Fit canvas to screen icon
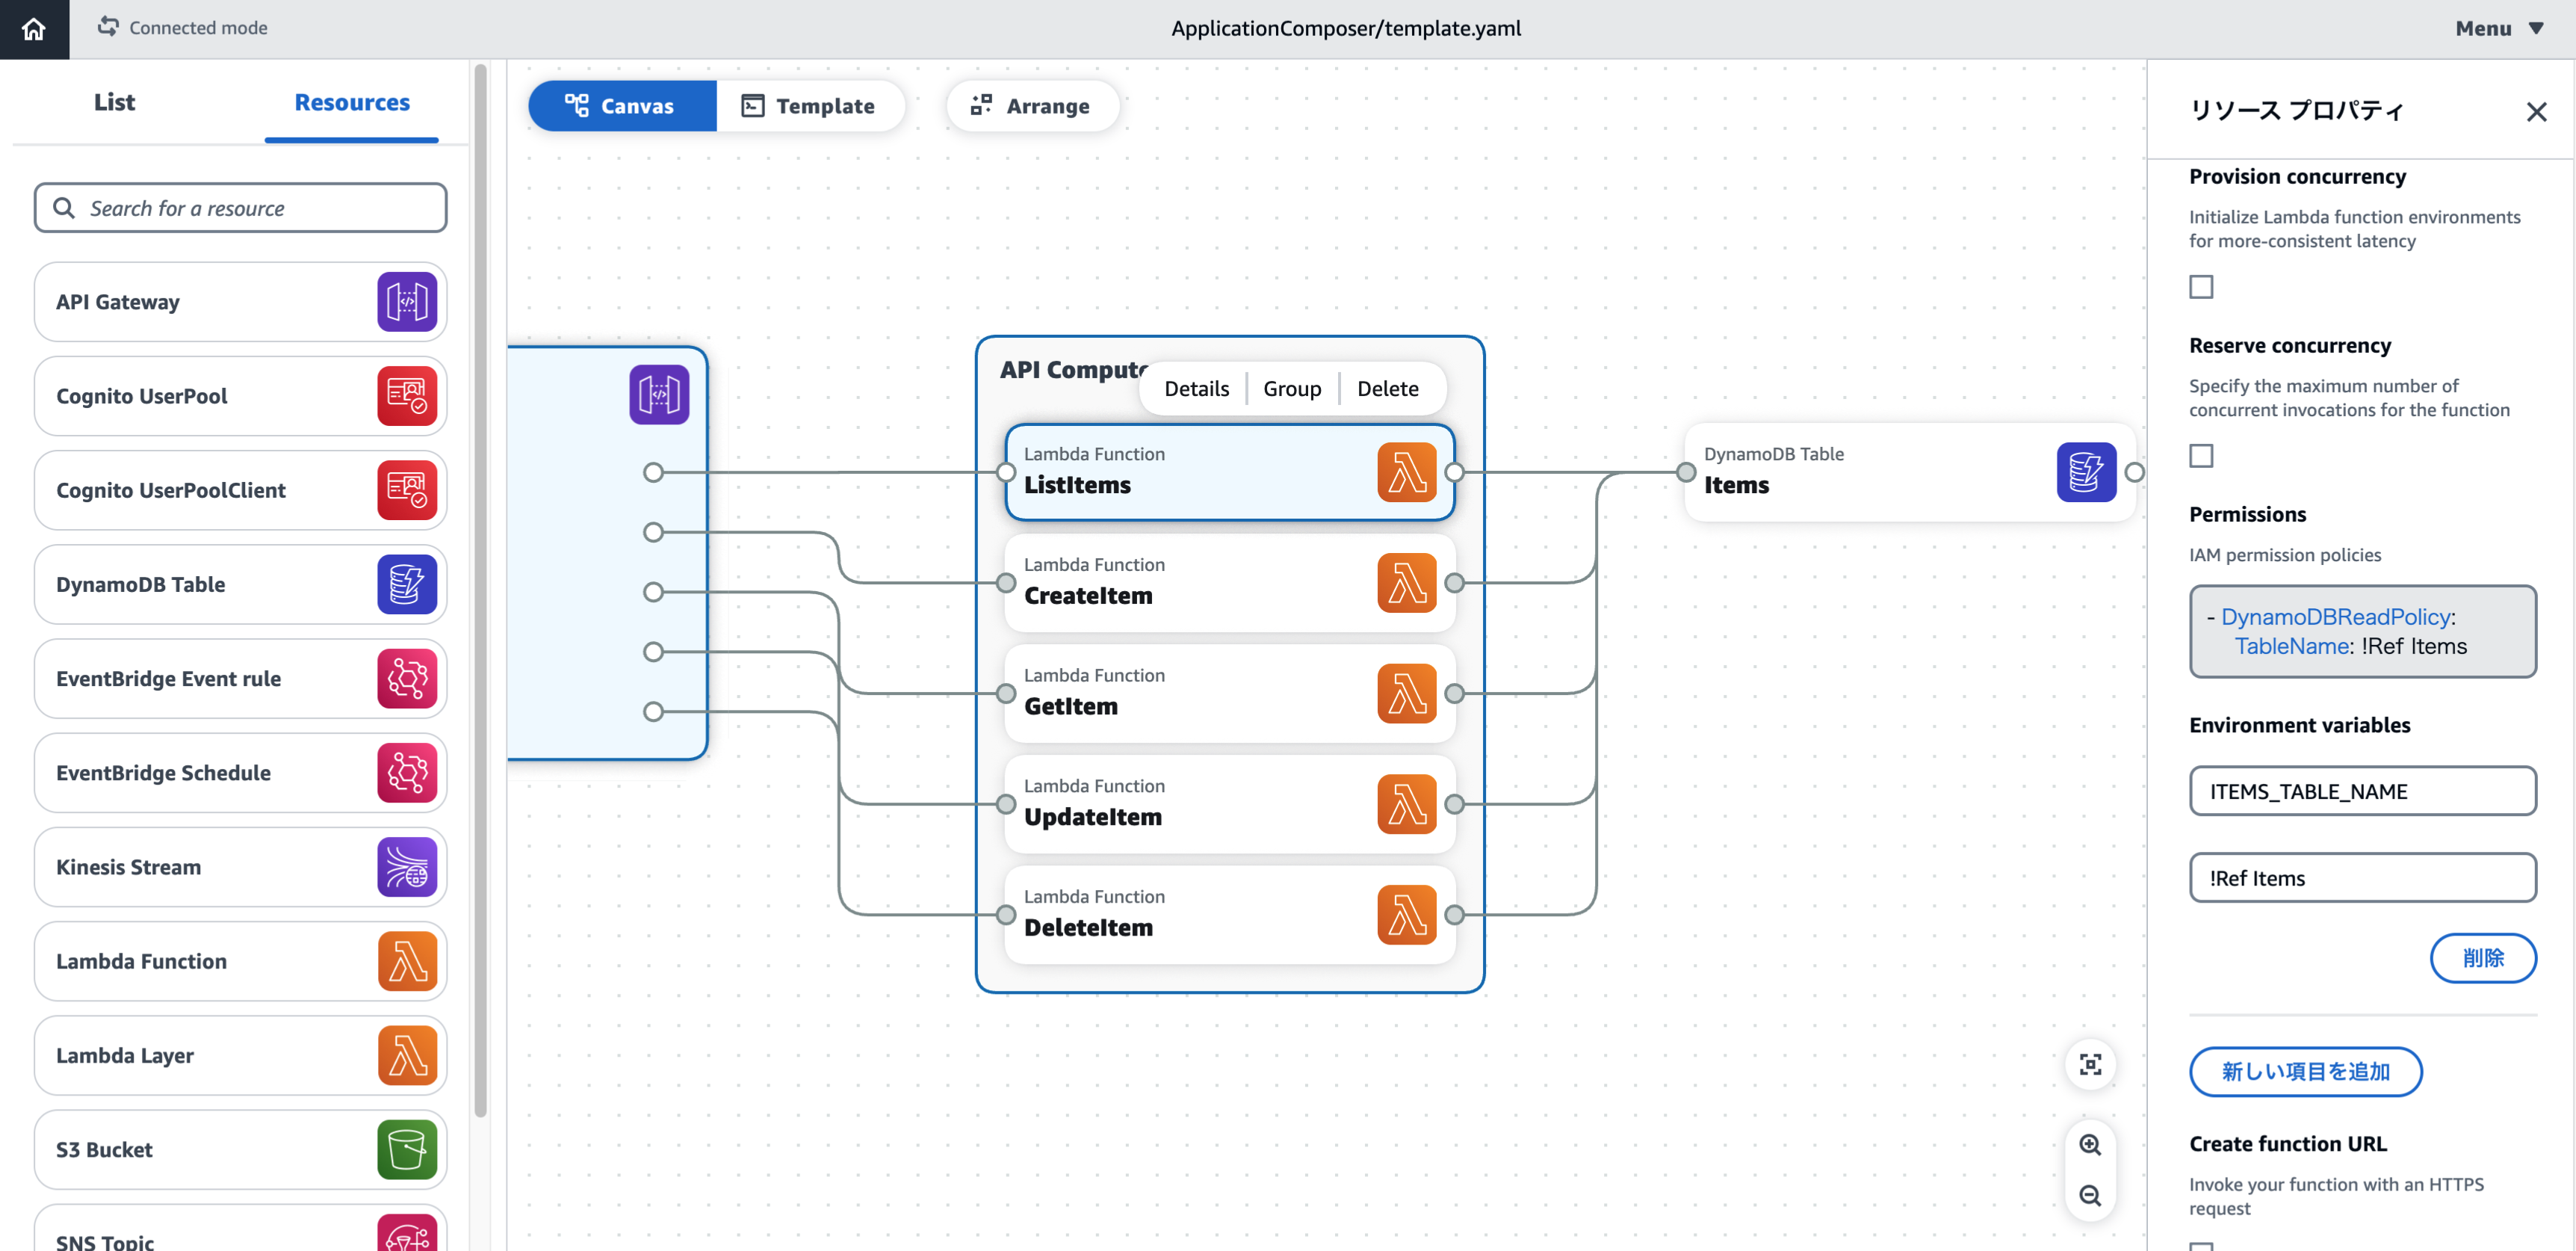This screenshot has height=1251, width=2576. (2090, 1064)
